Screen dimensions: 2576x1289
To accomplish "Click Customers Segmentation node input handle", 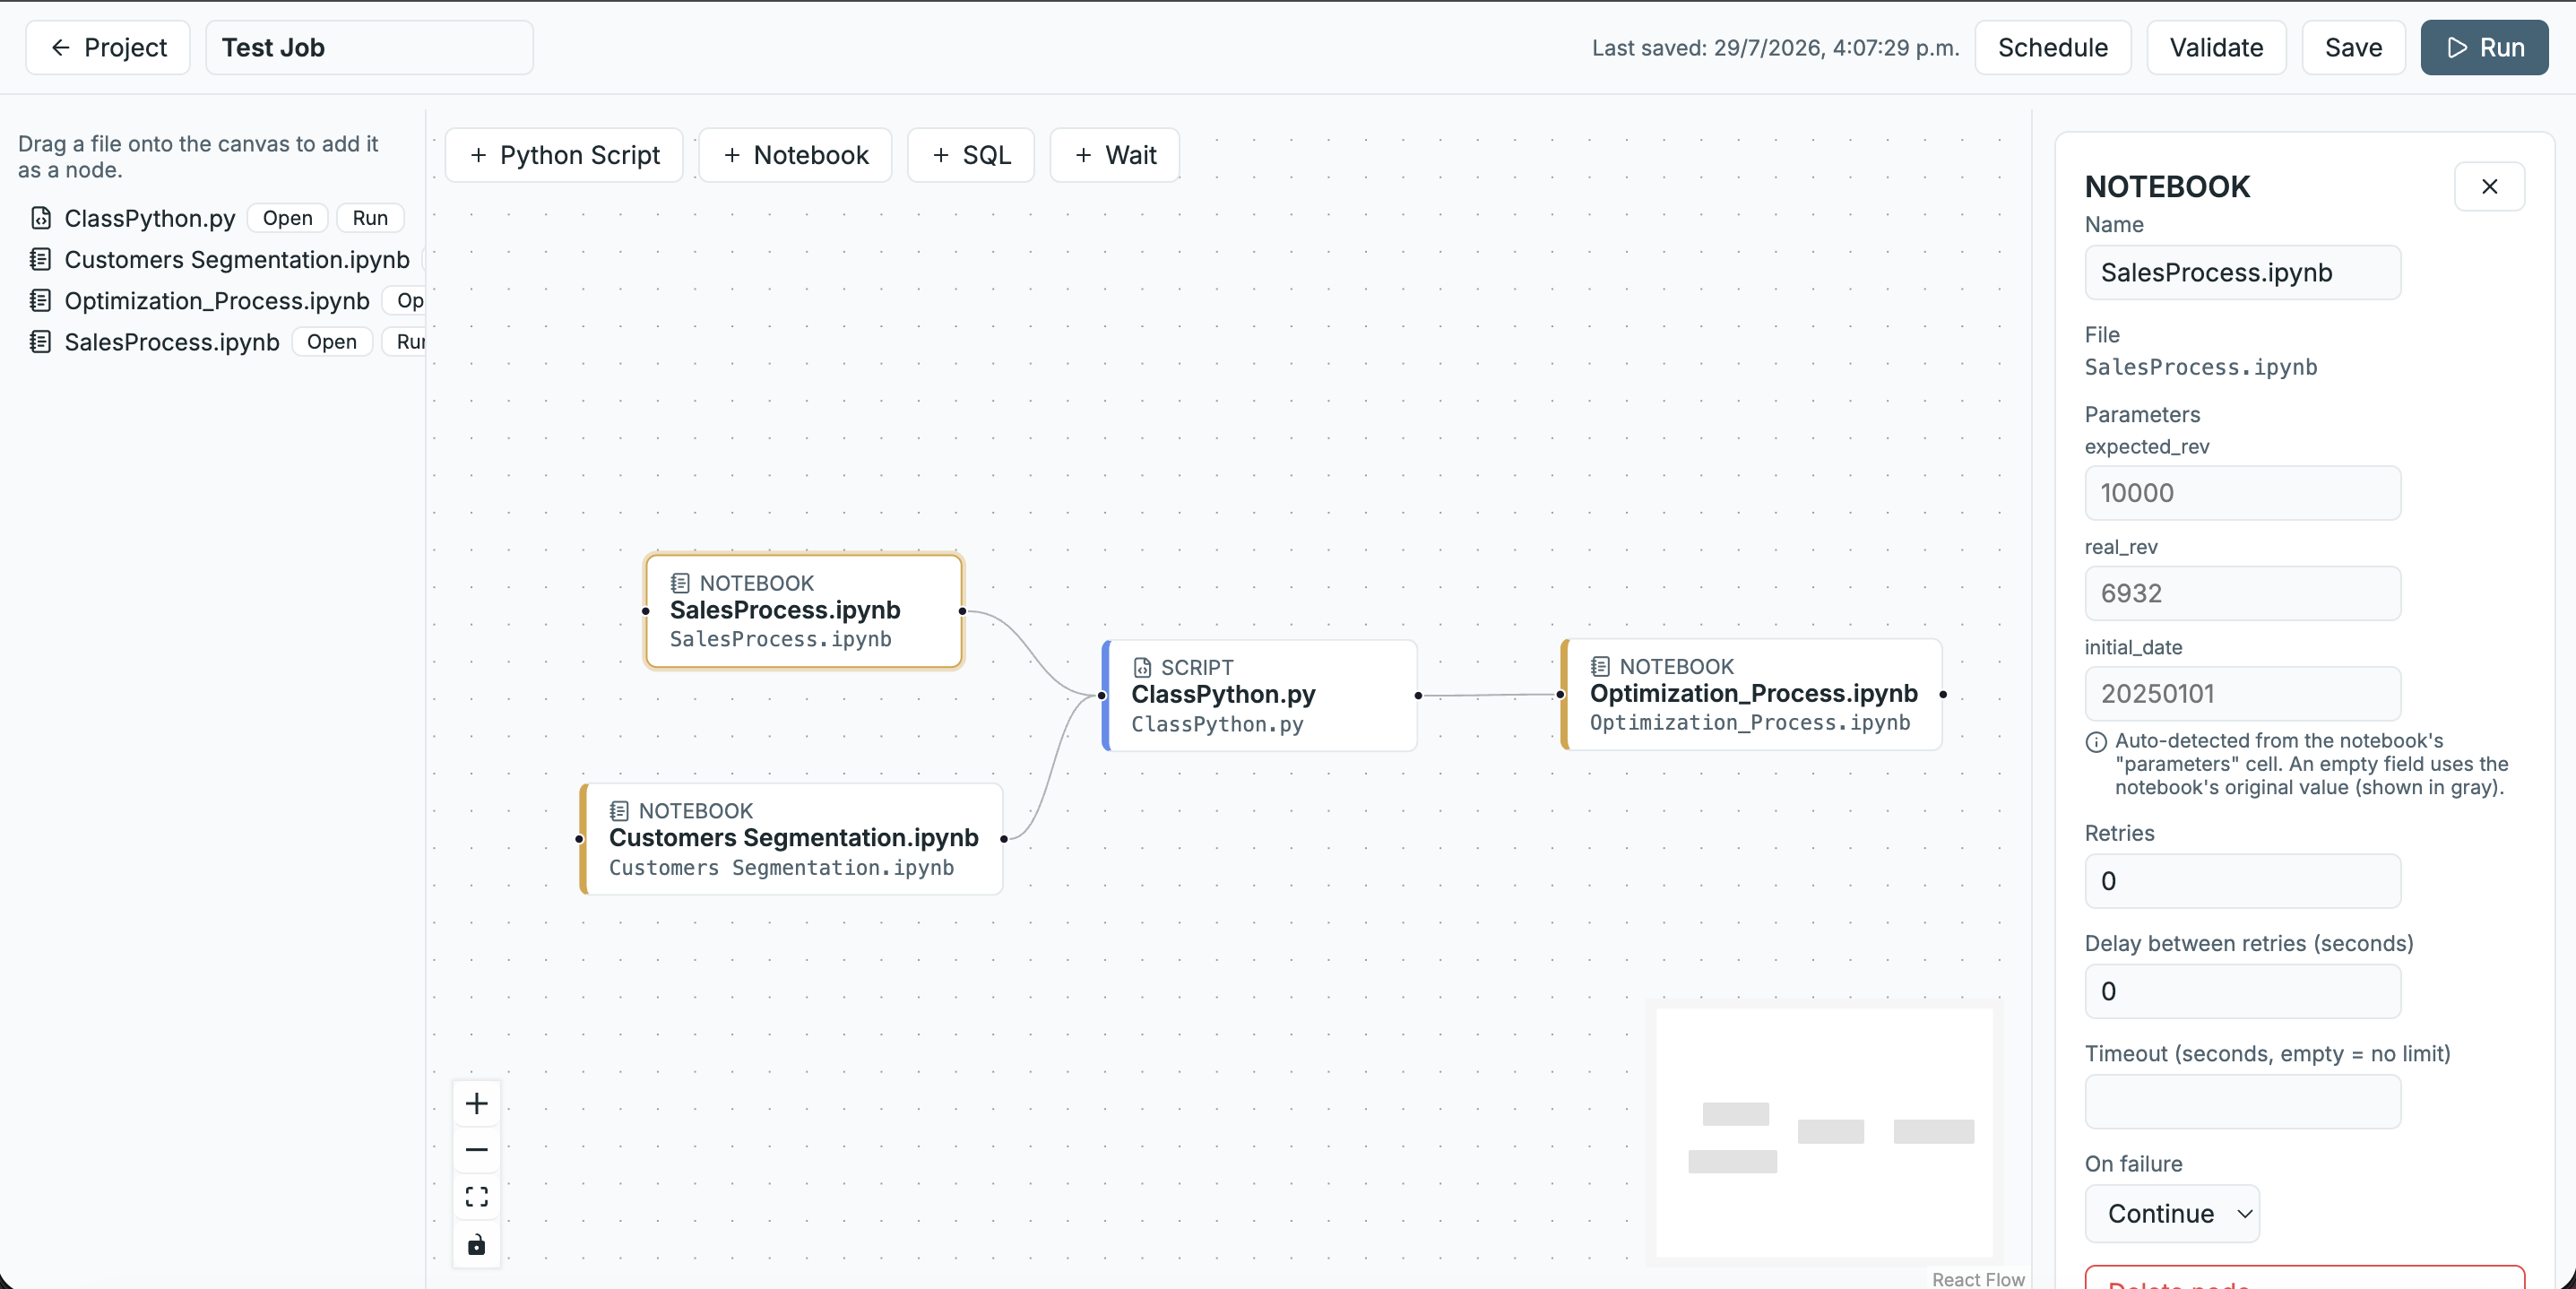I will point(580,839).
